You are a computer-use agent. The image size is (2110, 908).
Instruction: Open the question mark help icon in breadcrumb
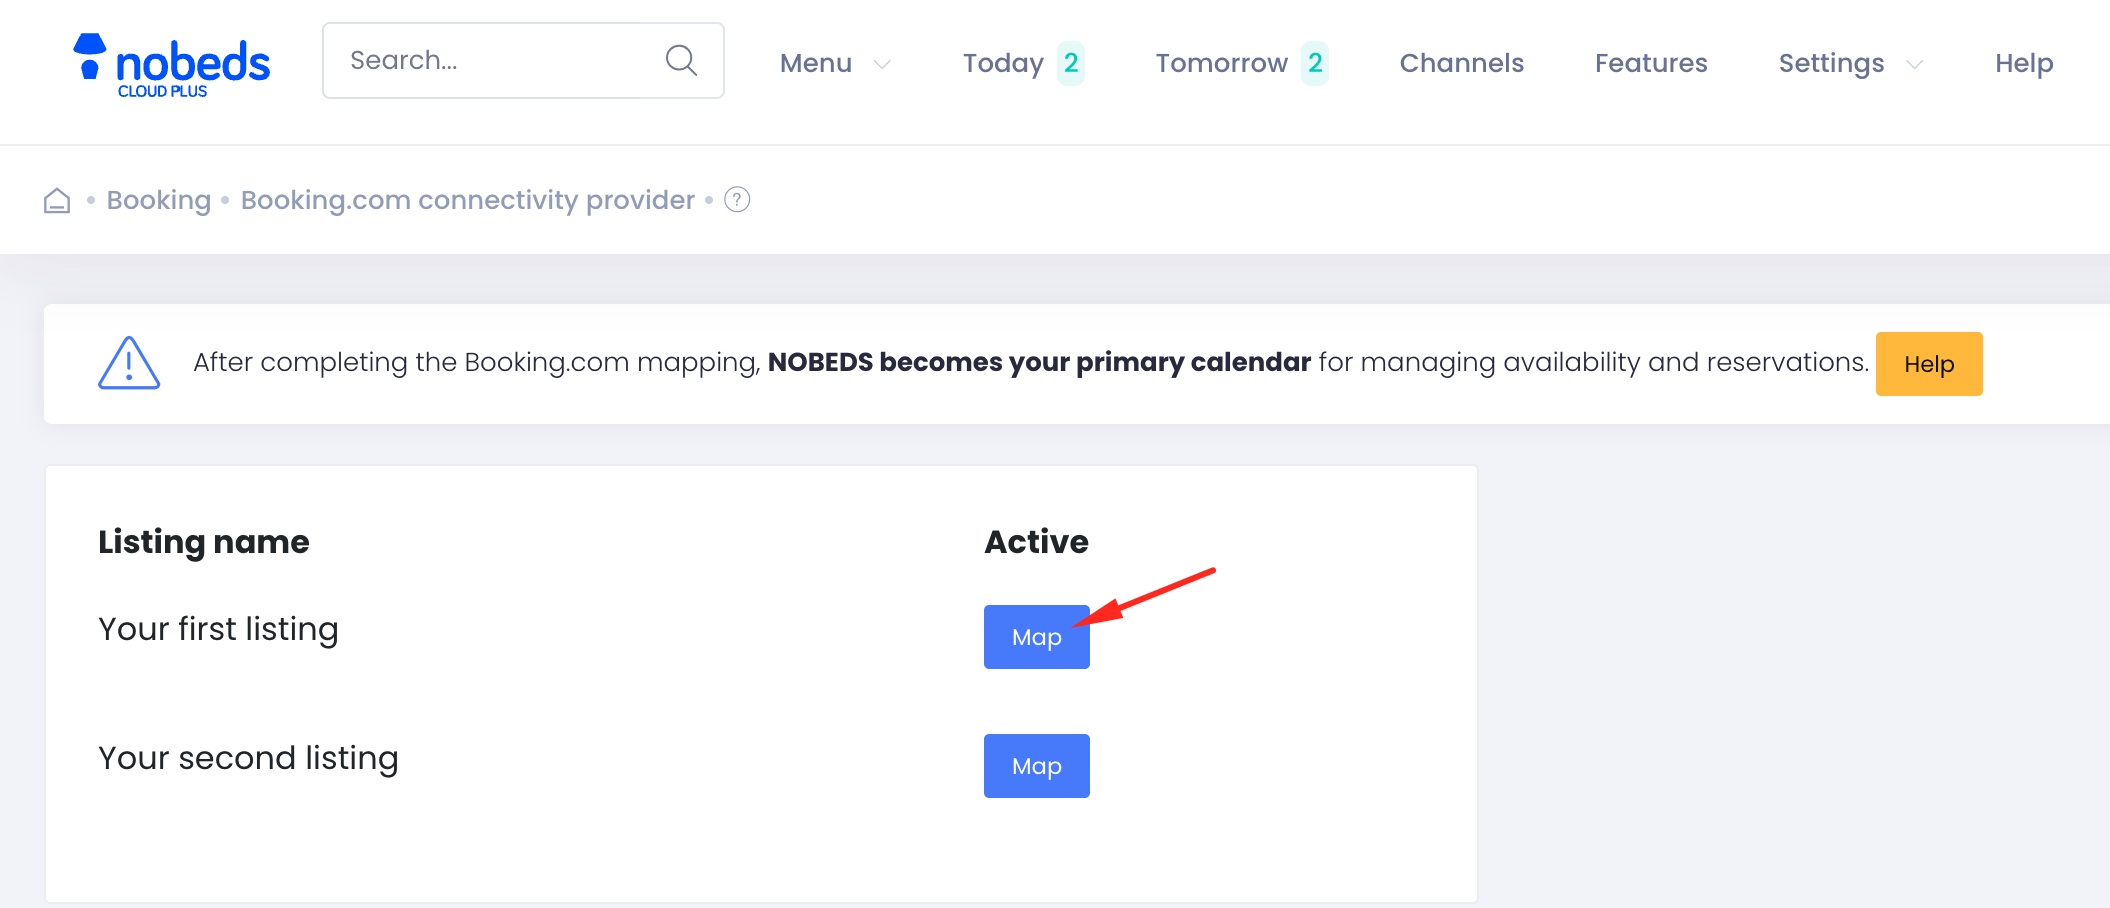(x=737, y=200)
